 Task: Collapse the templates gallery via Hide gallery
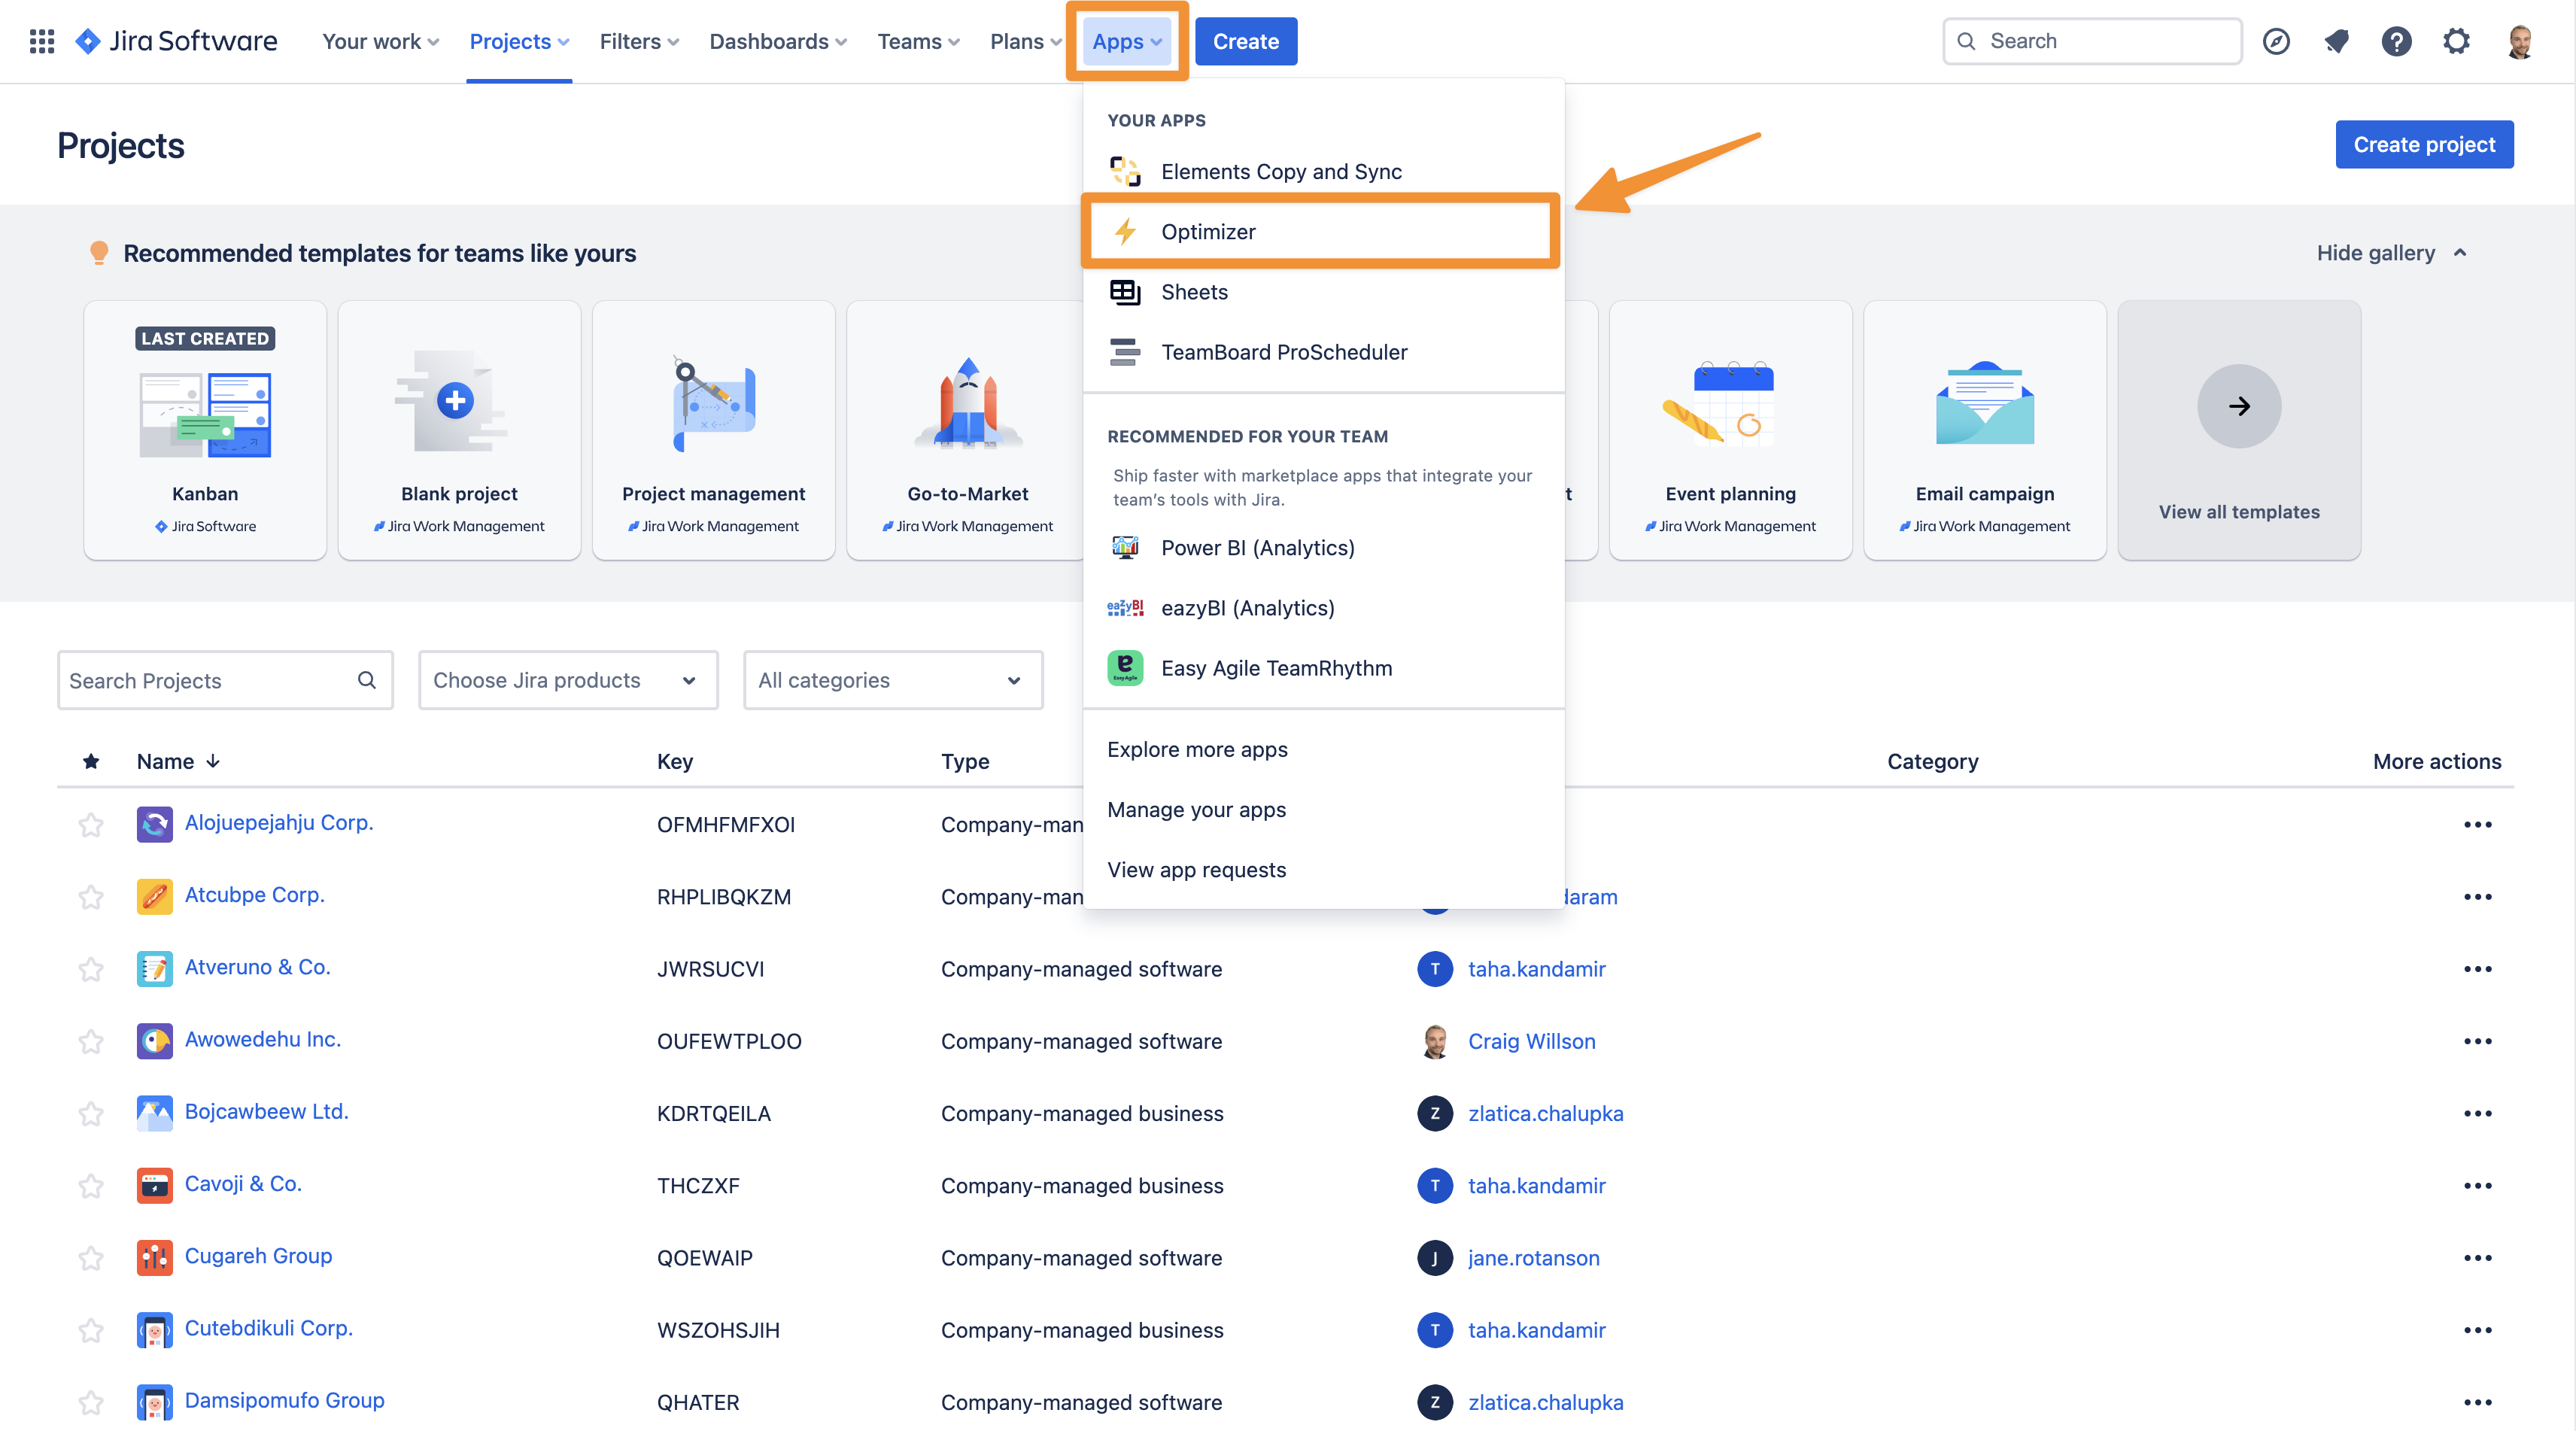tap(2390, 253)
